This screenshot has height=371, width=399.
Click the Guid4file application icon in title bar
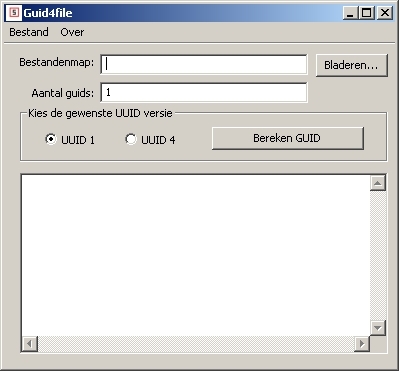[14, 13]
